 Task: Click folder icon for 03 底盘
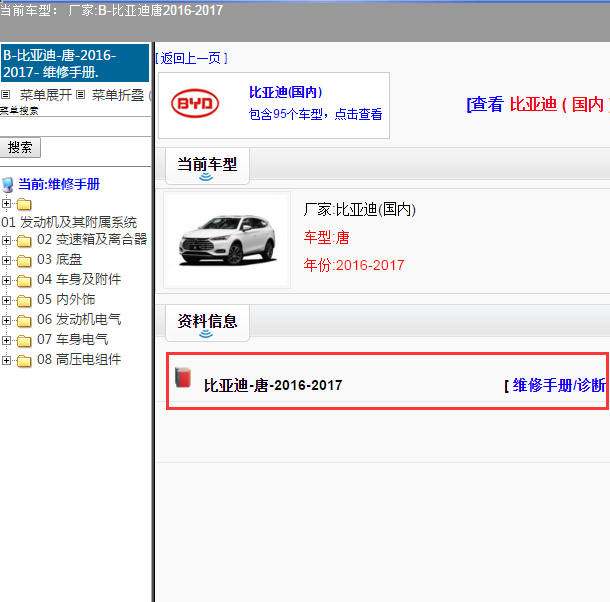coord(24,261)
